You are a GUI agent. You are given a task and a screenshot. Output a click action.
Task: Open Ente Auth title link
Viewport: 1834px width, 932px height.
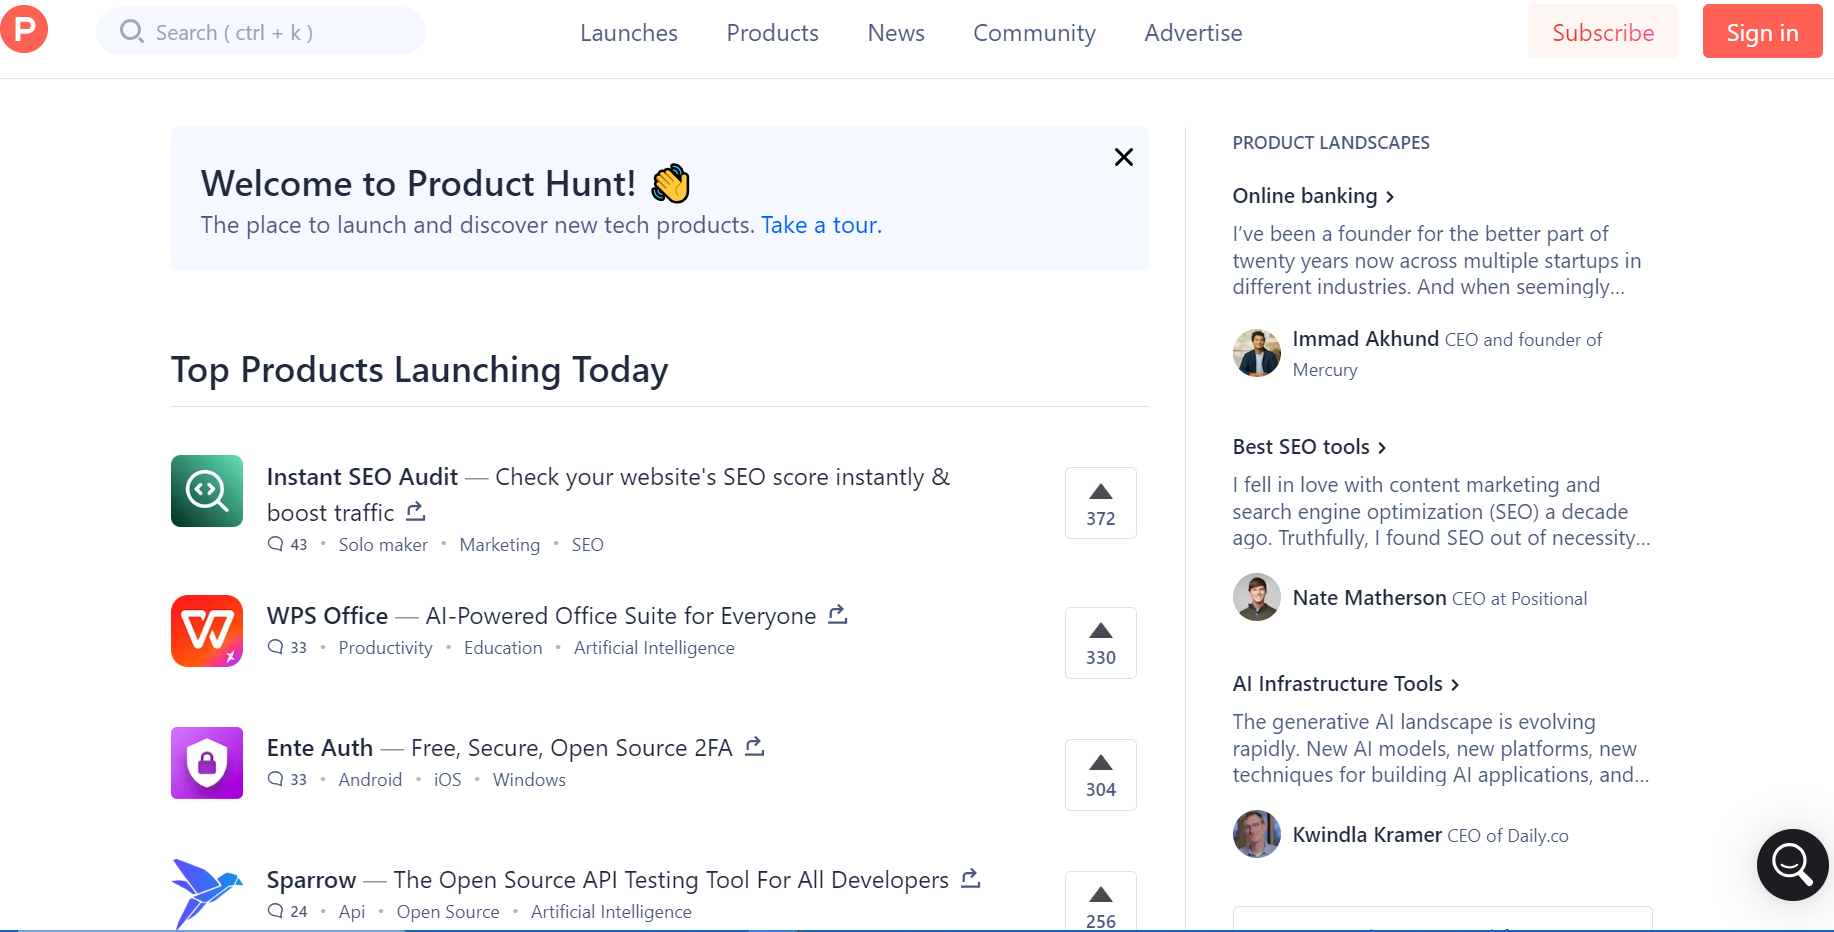click(x=320, y=748)
